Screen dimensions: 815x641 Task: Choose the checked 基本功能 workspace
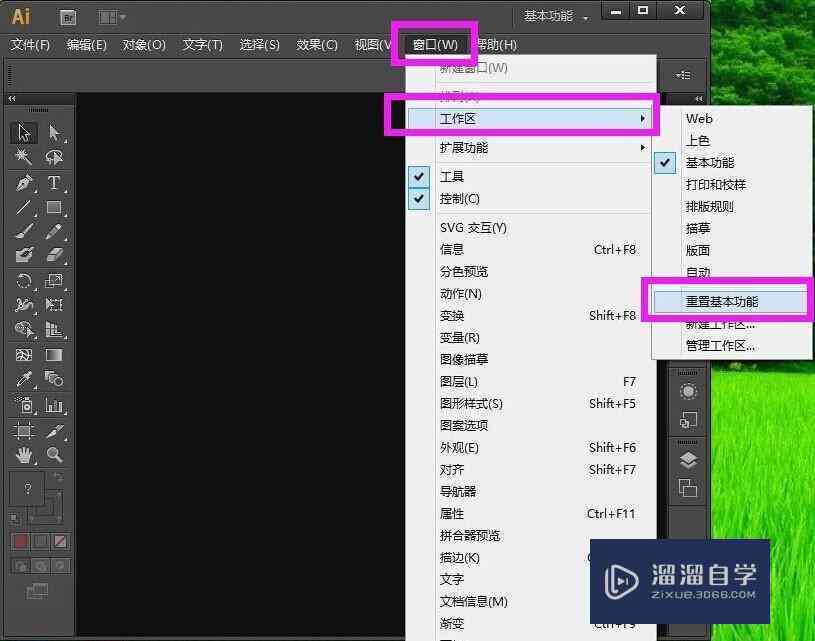pyautogui.click(x=733, y=163)
